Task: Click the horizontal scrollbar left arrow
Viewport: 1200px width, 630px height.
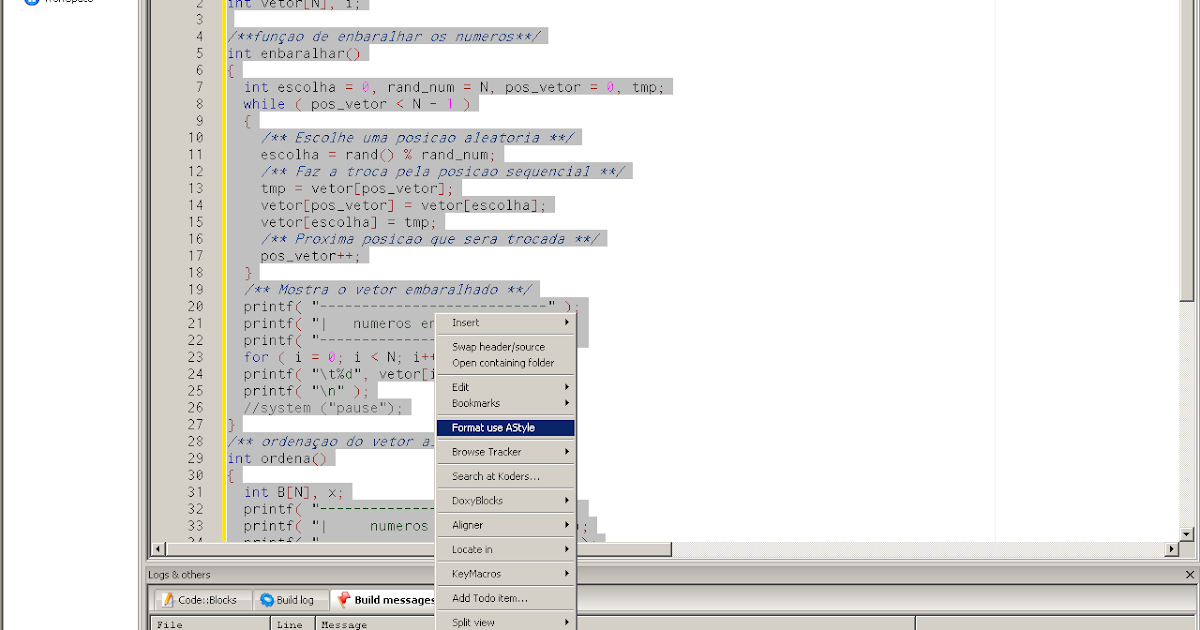Action: pos(156,548)
